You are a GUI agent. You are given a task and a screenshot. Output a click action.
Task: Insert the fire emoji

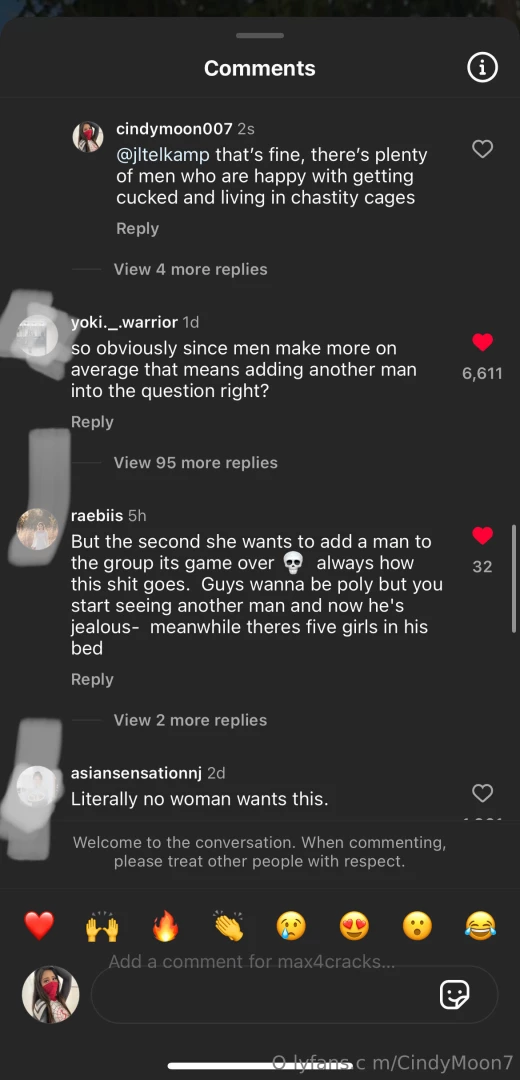click(165, 926)
